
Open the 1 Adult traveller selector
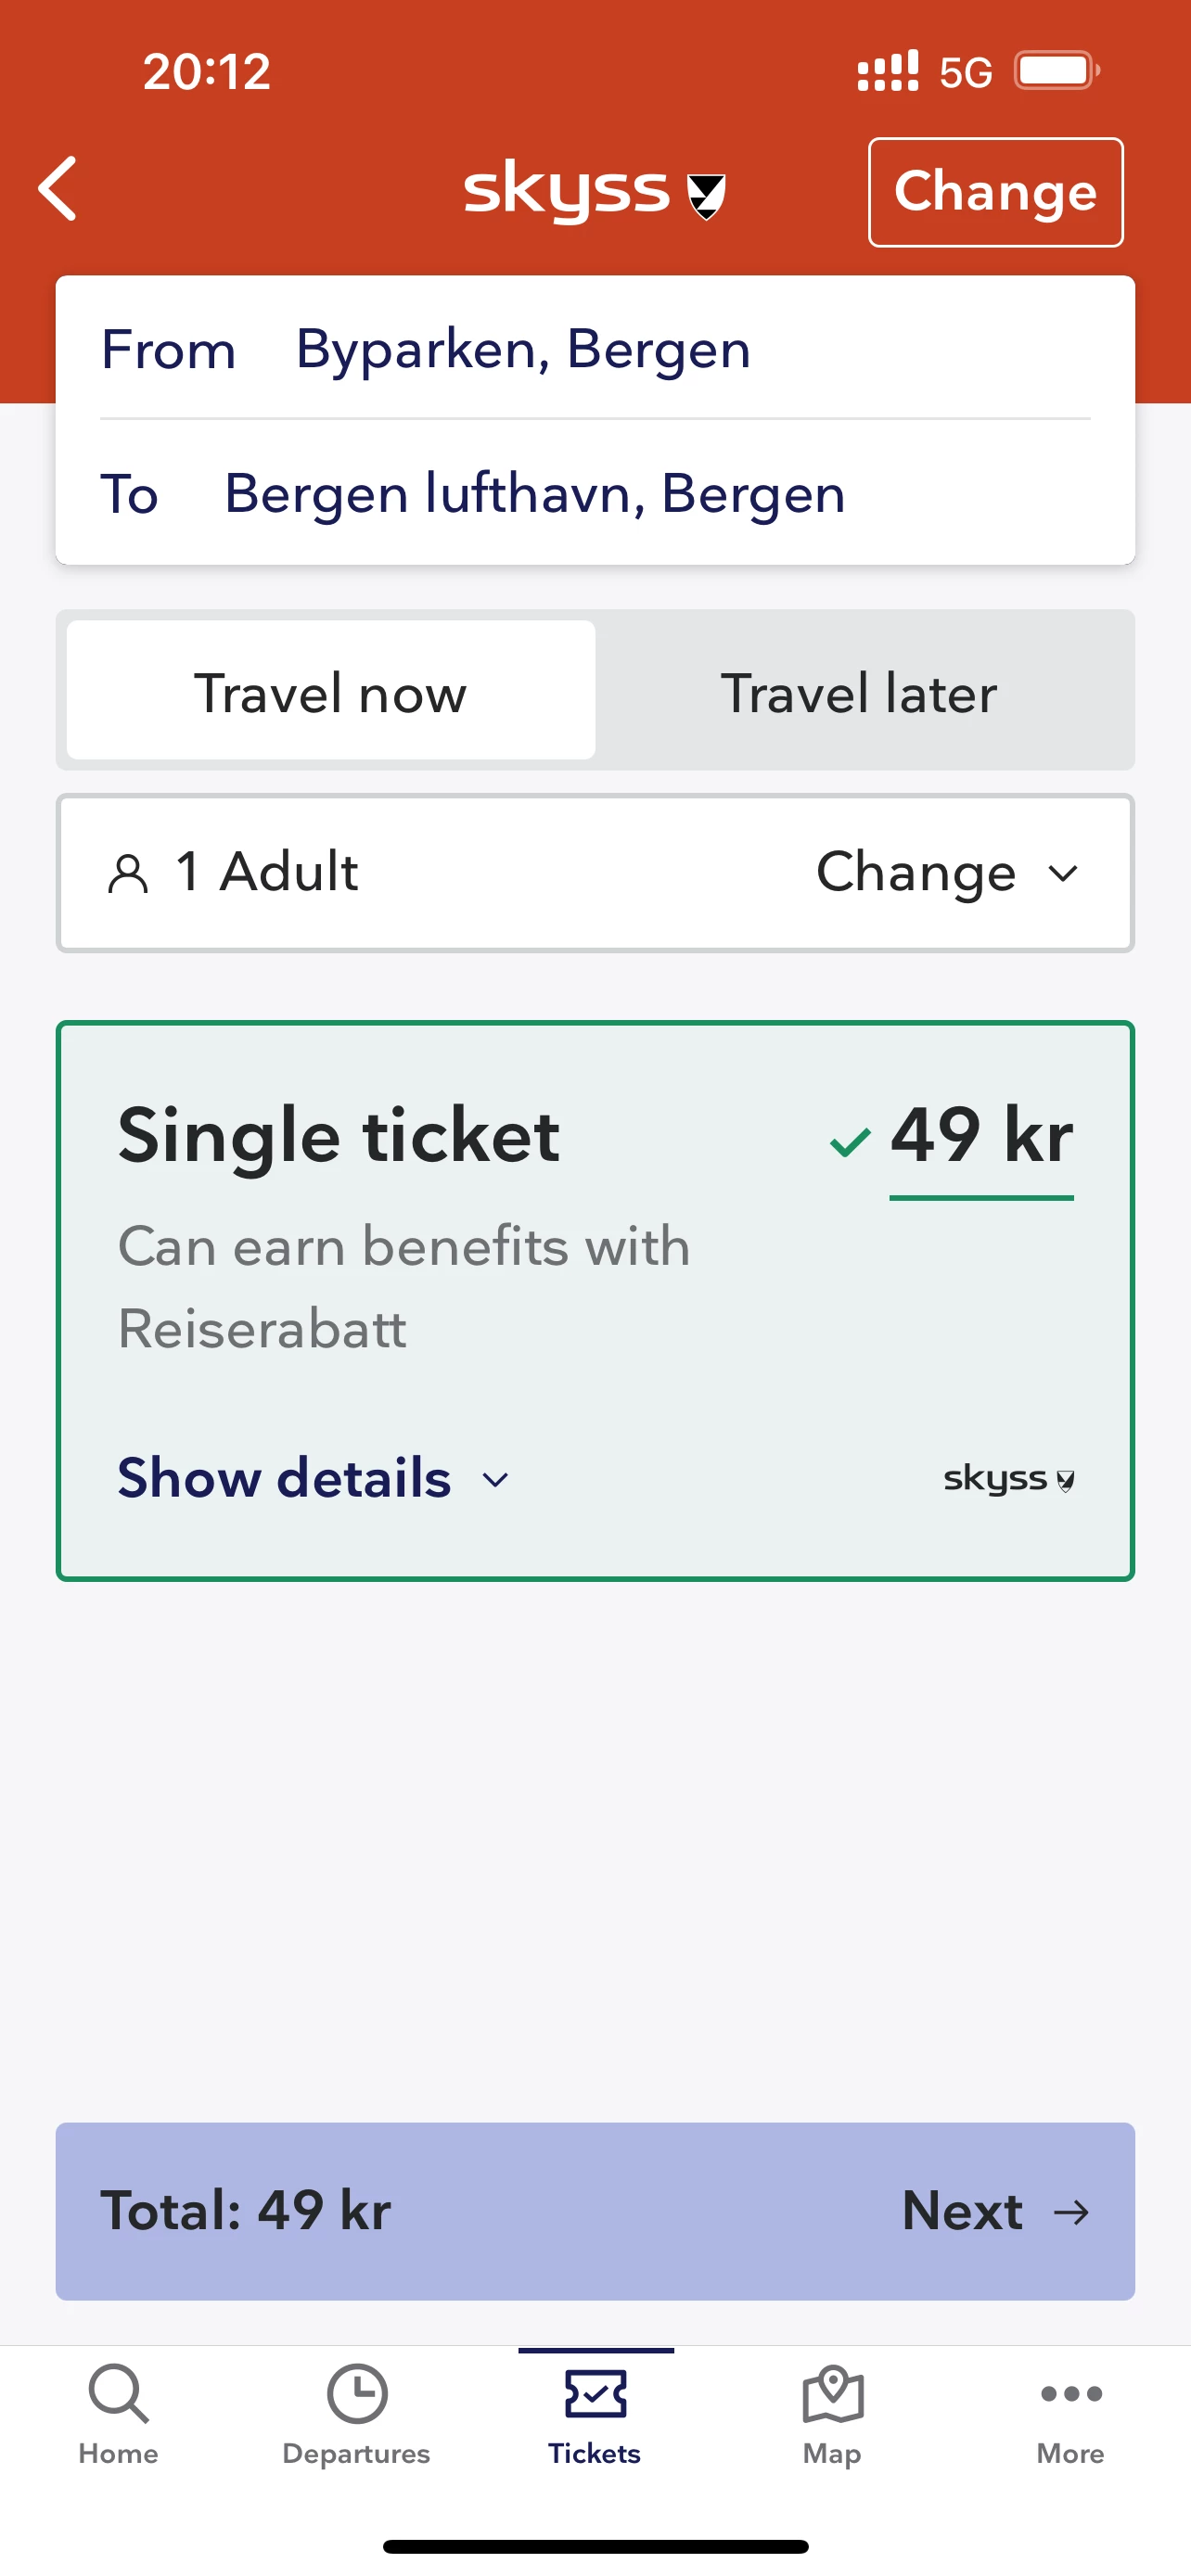(x=267, y=872)
